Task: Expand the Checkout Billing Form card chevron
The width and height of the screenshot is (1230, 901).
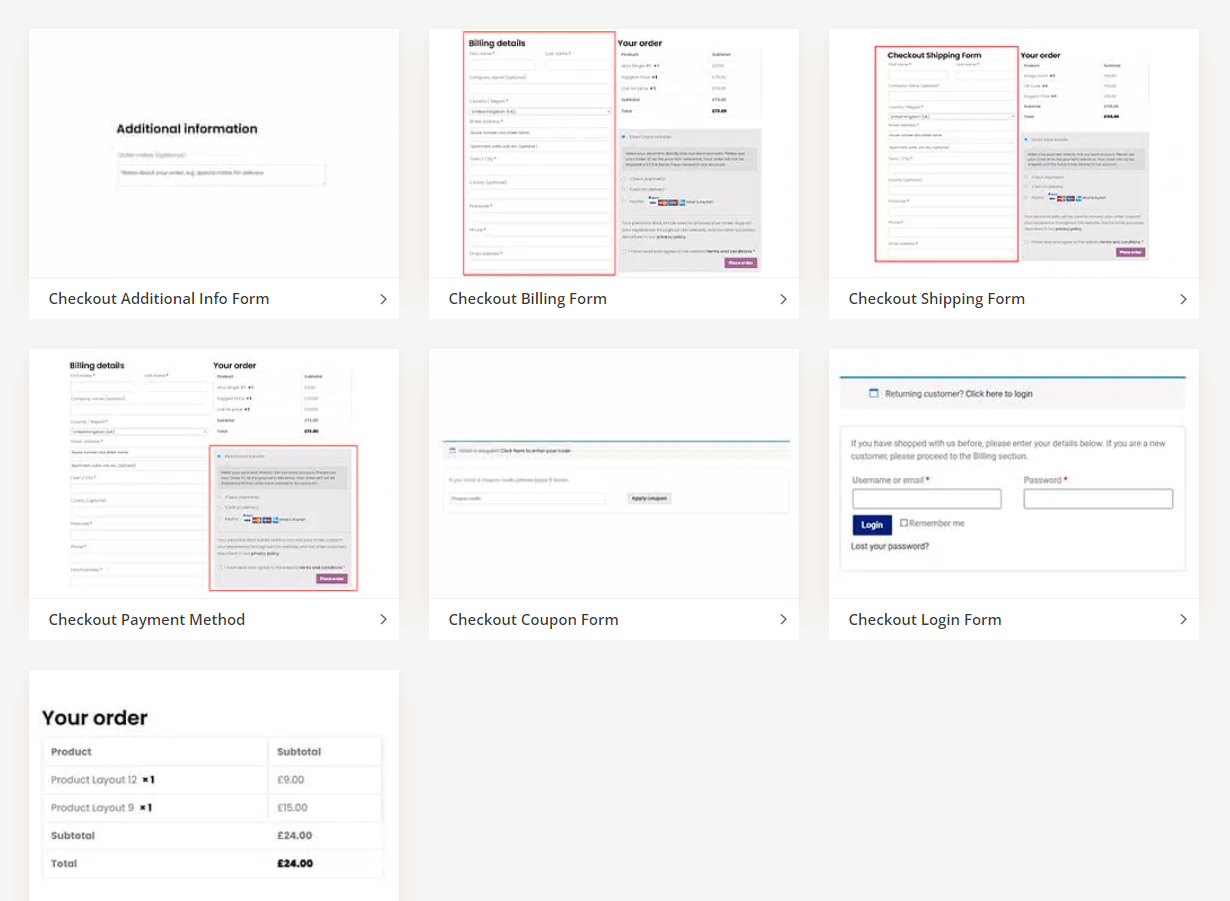Action: pyautogui.click(x=783, y=298)
